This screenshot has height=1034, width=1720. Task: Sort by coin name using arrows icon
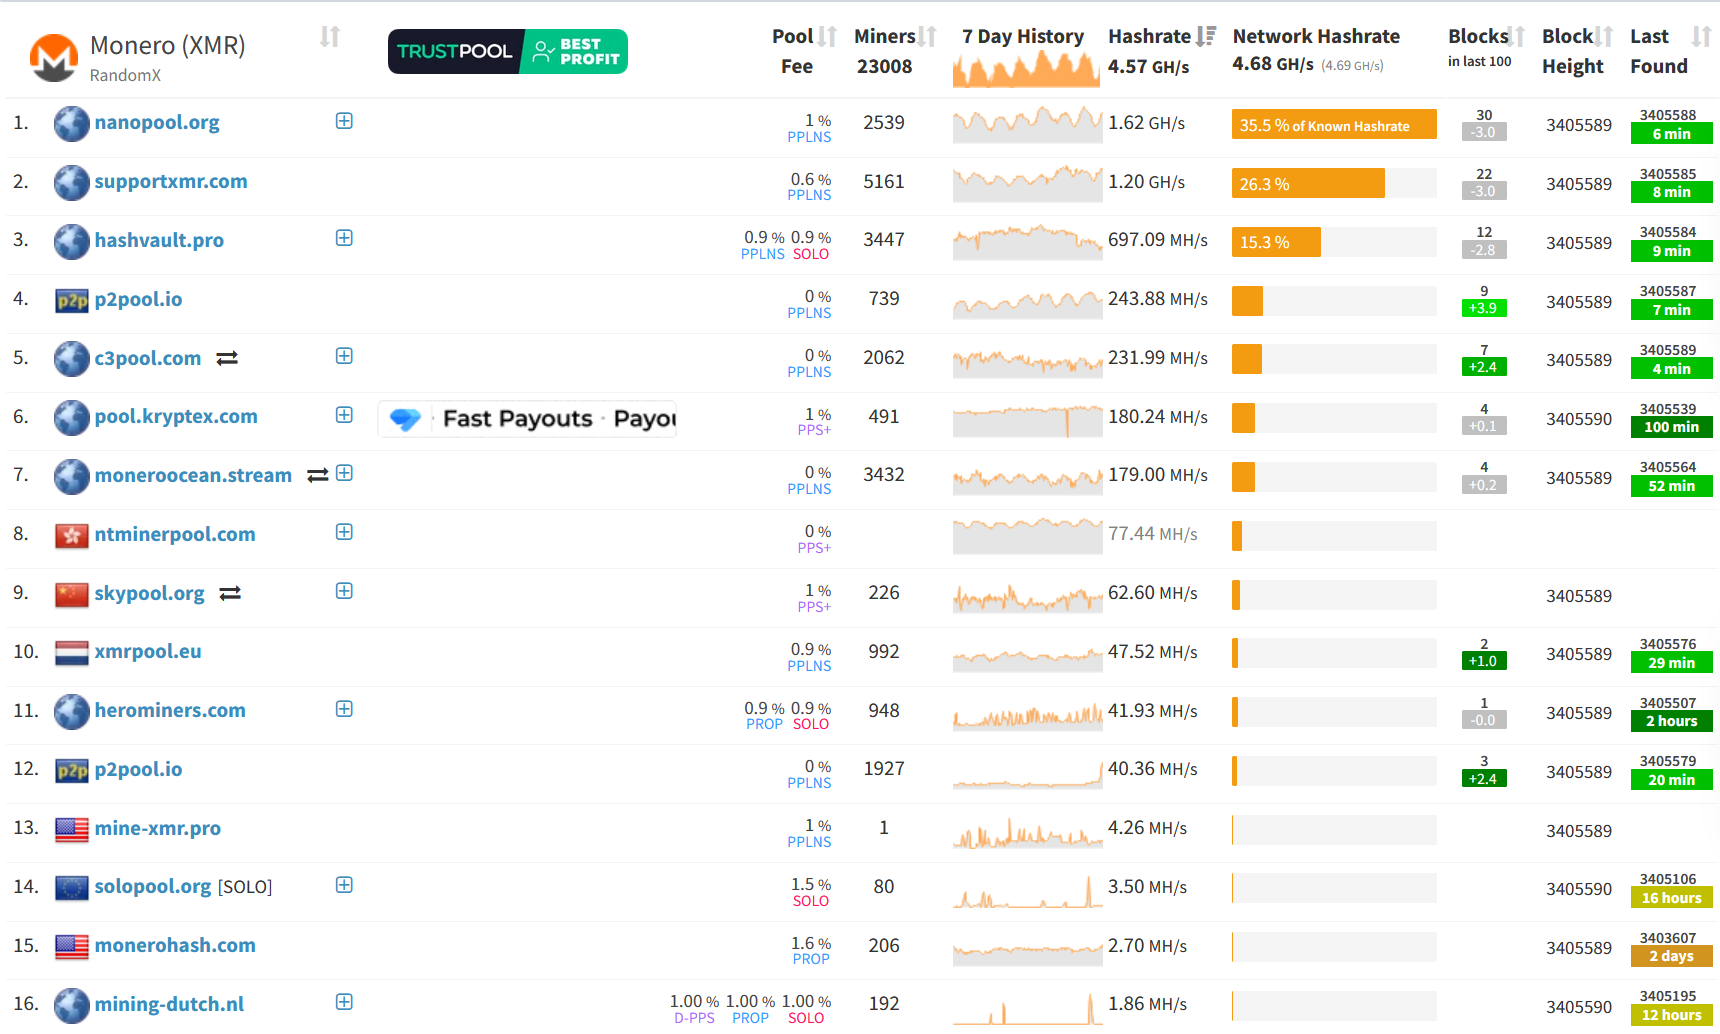(330, 37)
